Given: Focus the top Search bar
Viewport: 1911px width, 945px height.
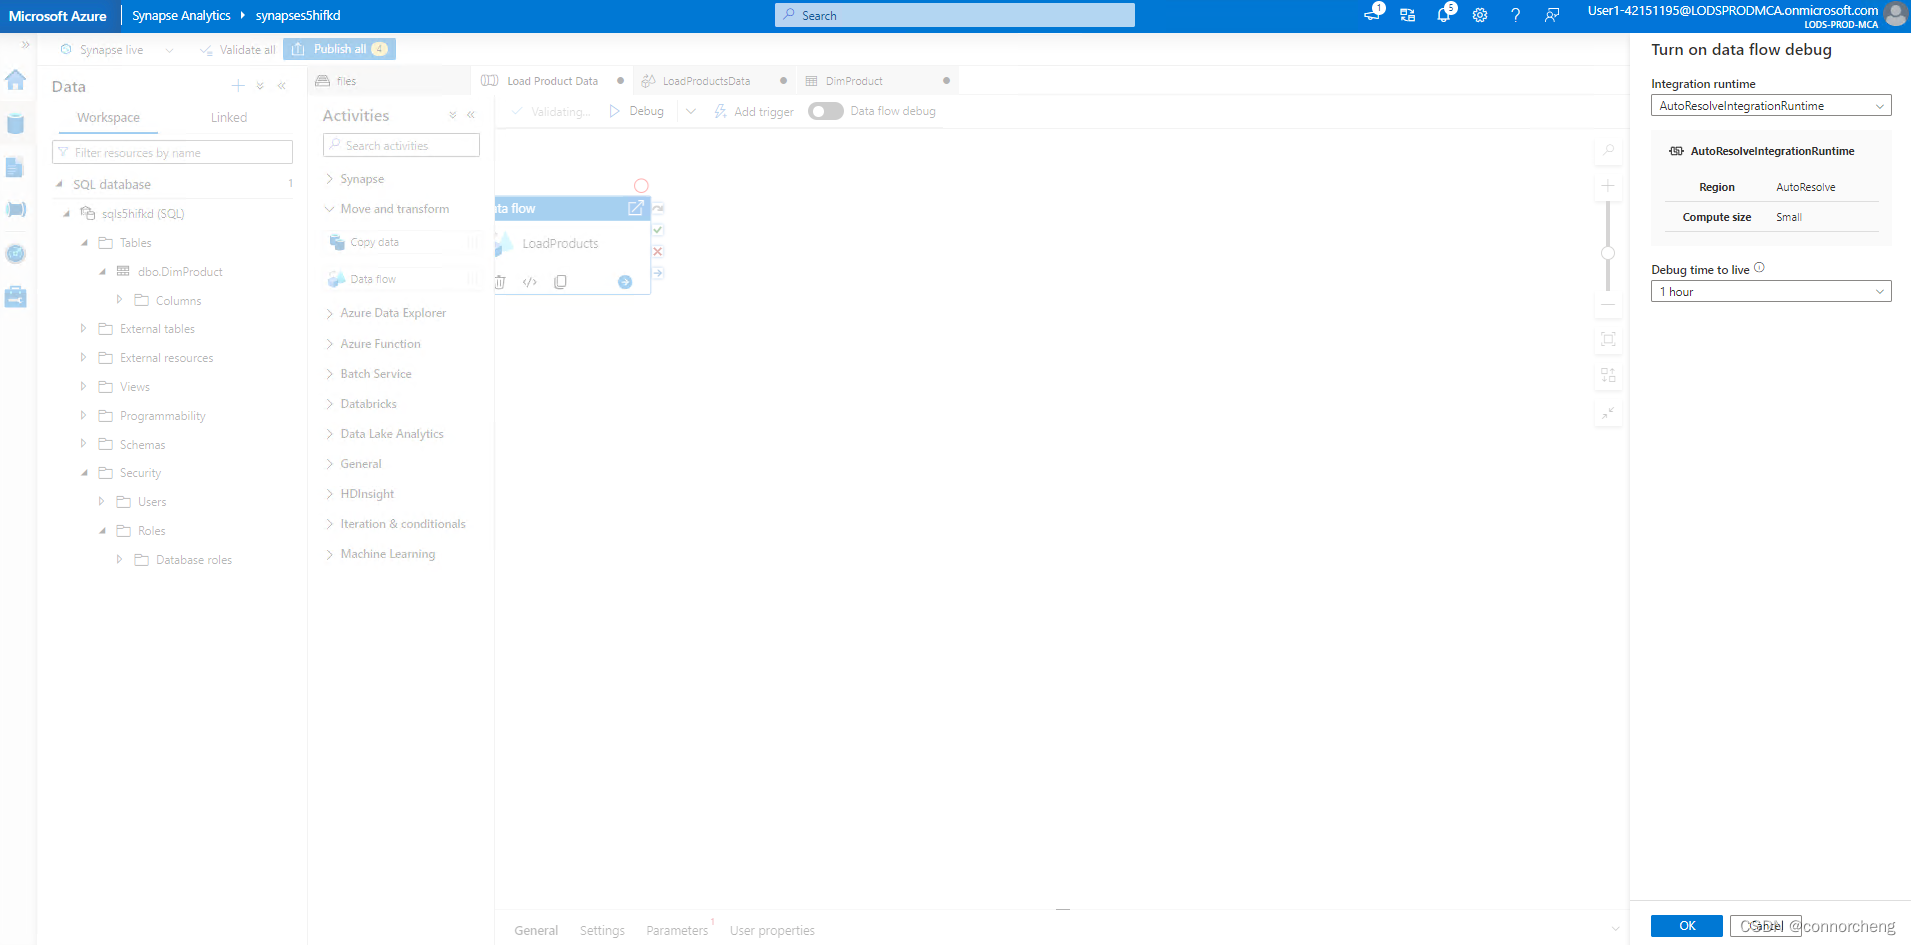Looking at the screenshot, I should pyautogui.click(x=955, y=15).
